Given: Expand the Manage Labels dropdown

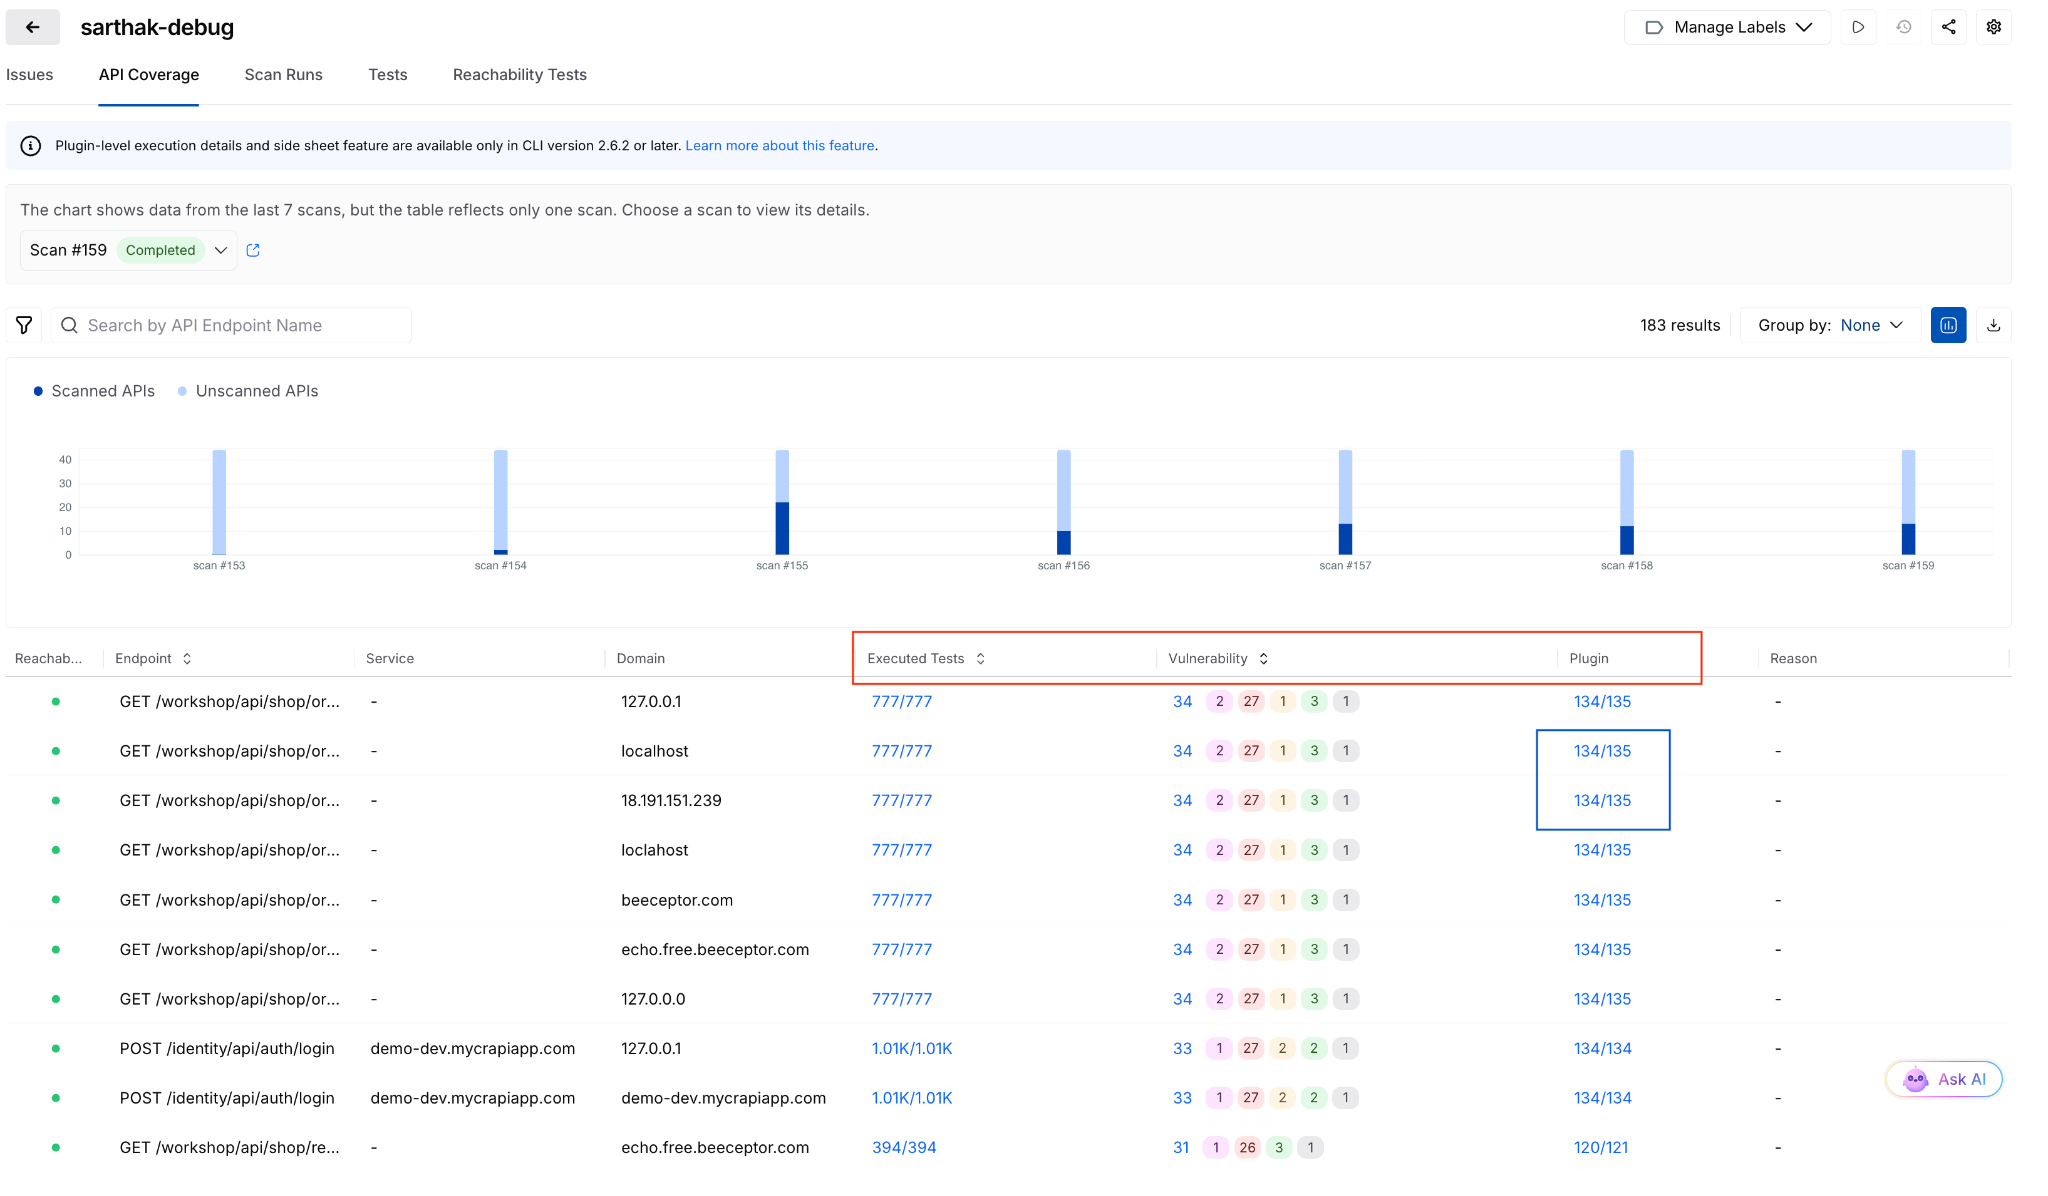Looking at the screenshot, I should [1728, 27].
